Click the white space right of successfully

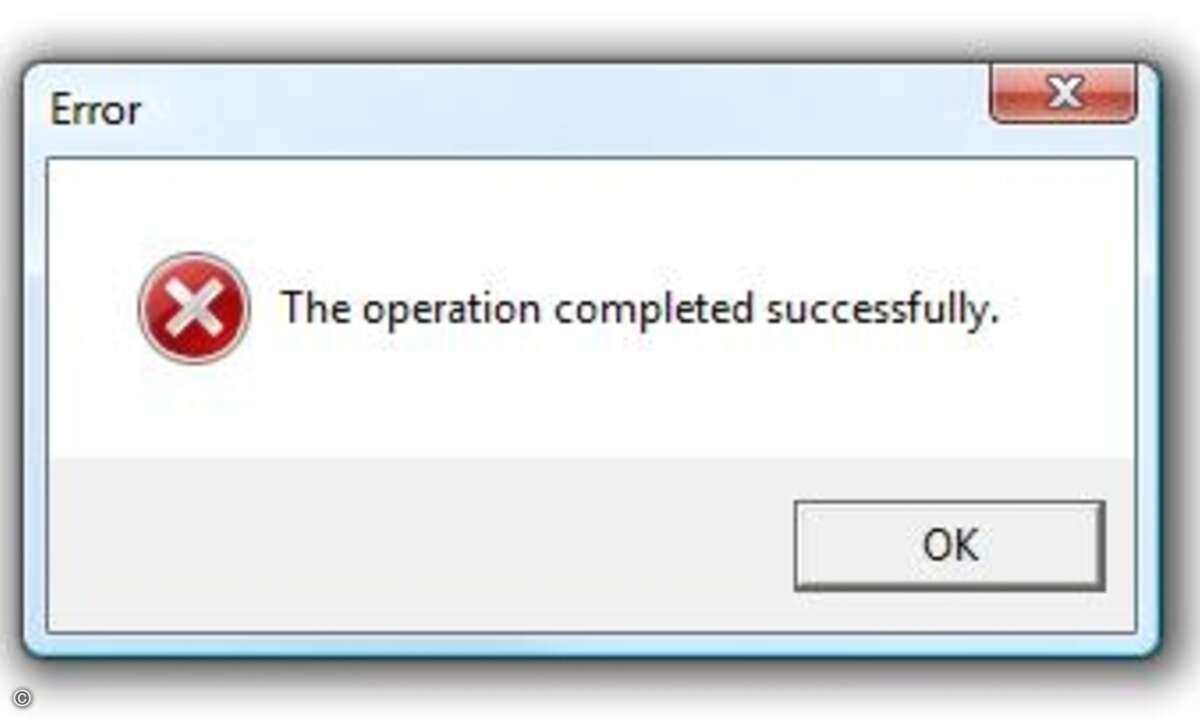[1065, 308]
